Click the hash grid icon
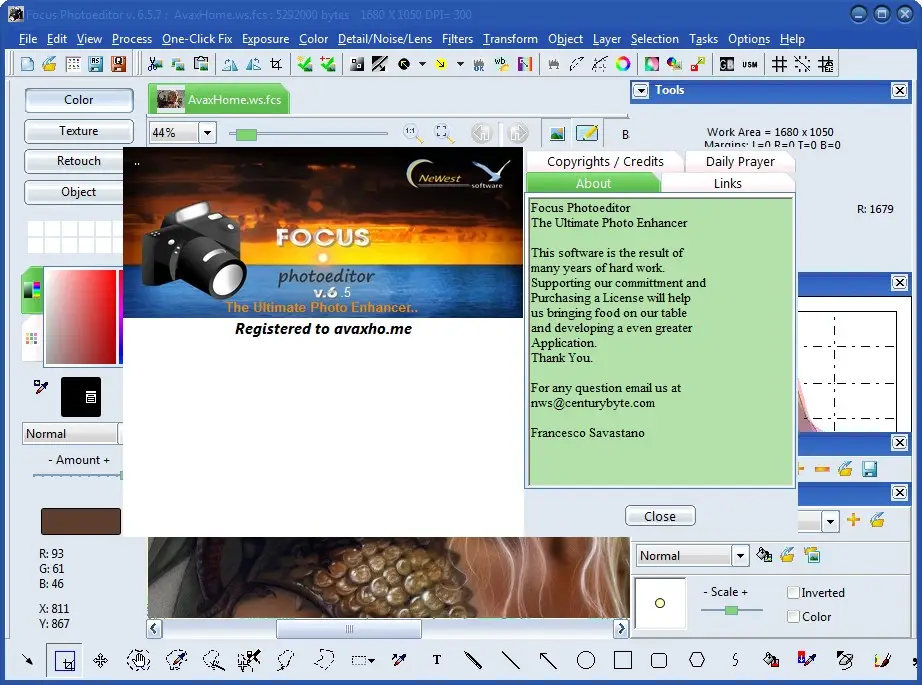Screen dimensions: 922x685 tap(779, 64)
